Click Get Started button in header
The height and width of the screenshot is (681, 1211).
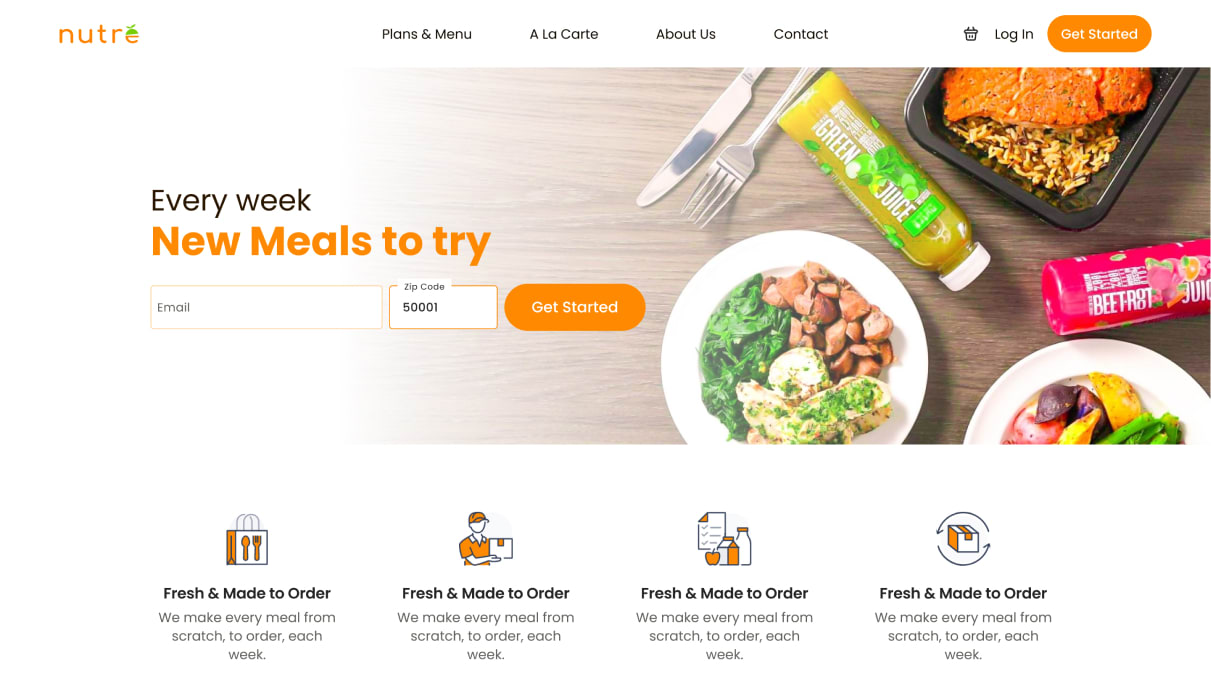pyautogui.click(x=1099, y=34)
